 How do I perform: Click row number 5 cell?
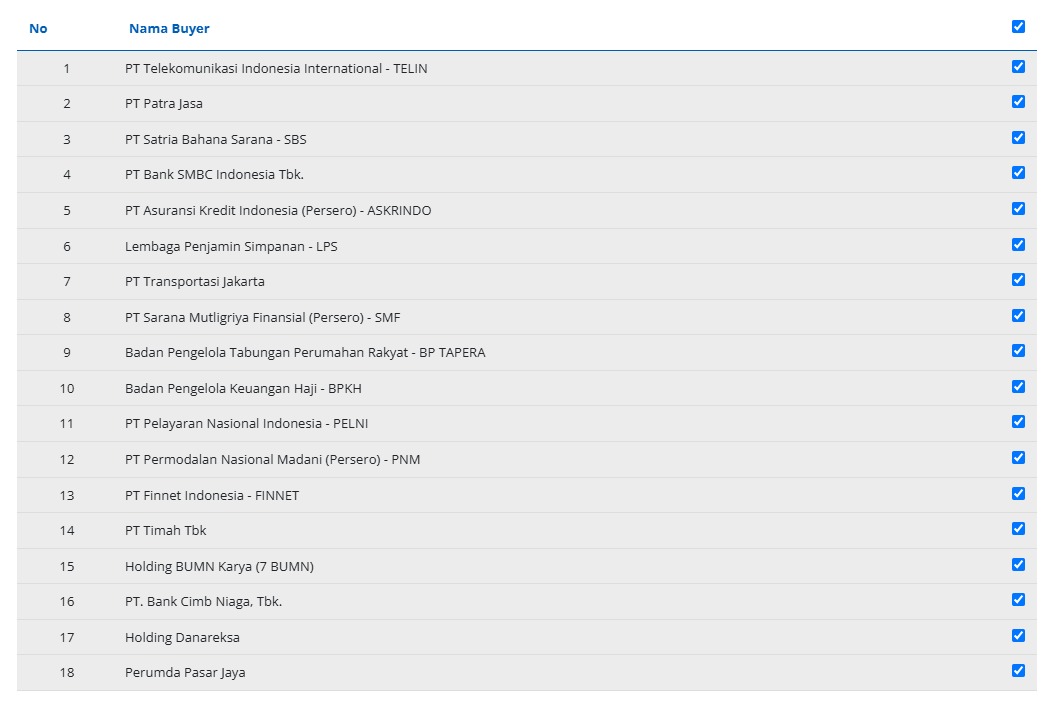[x=67, y=211]
